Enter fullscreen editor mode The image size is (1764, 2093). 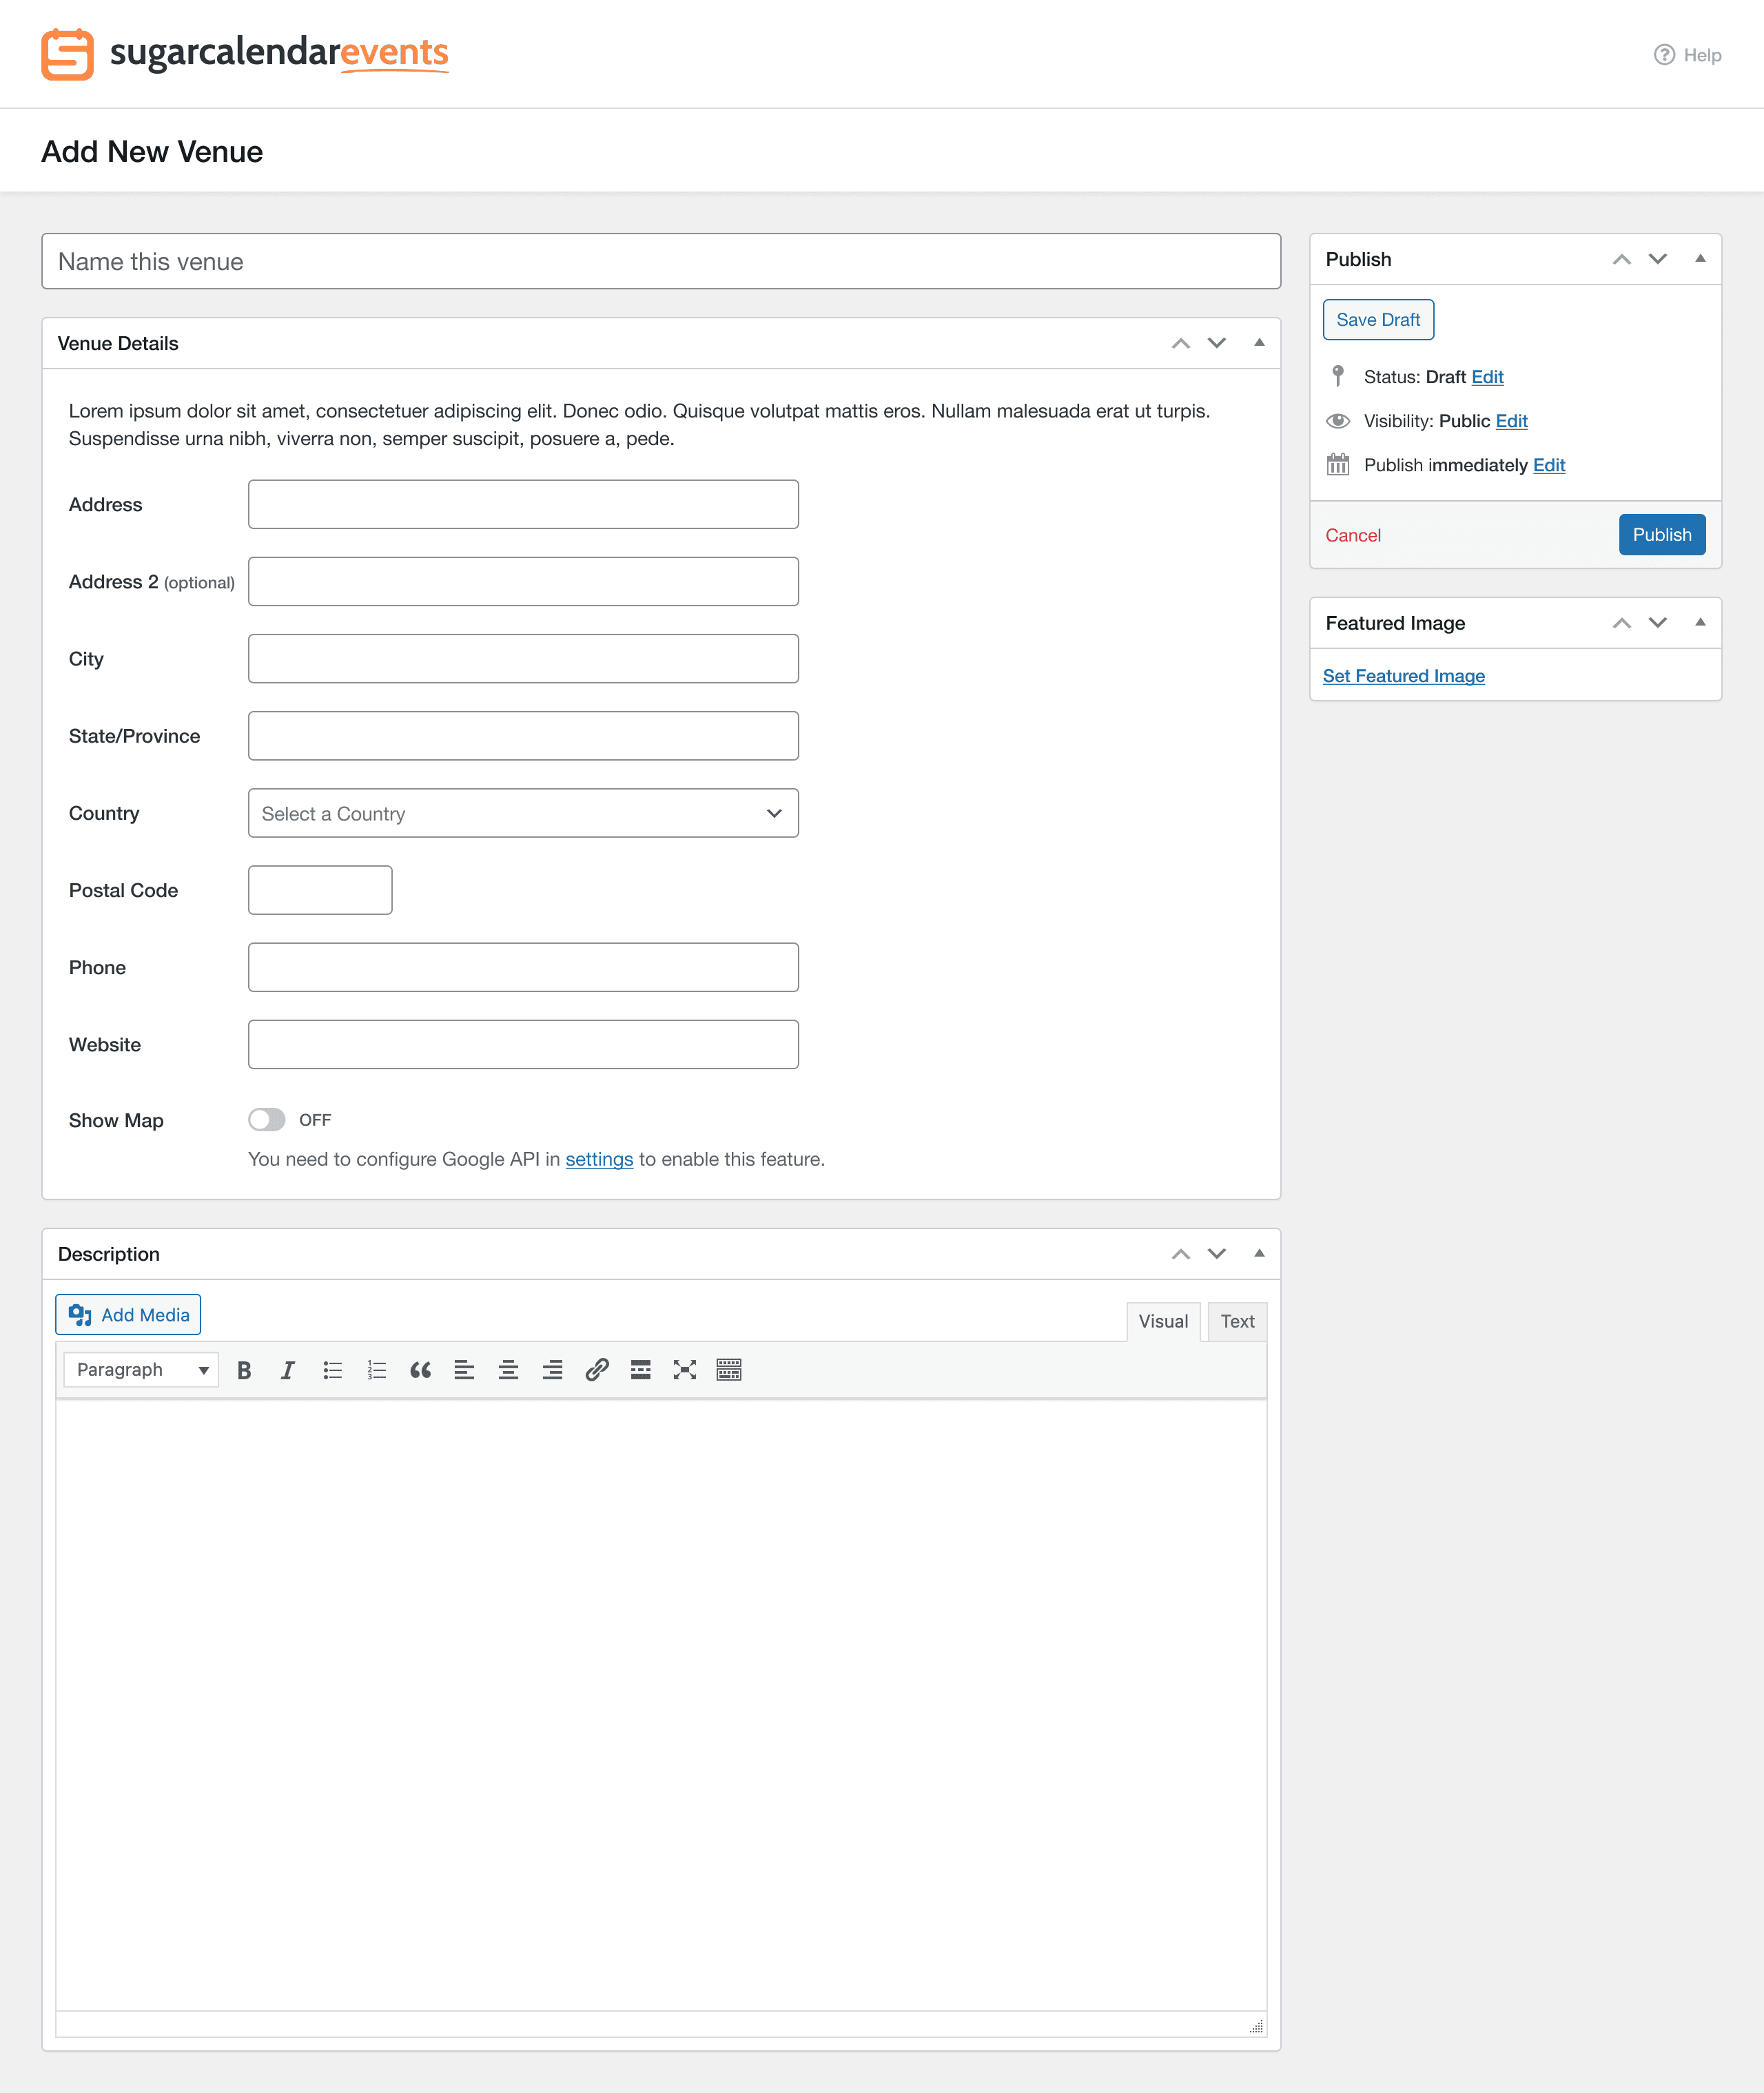pos(685,1370)
